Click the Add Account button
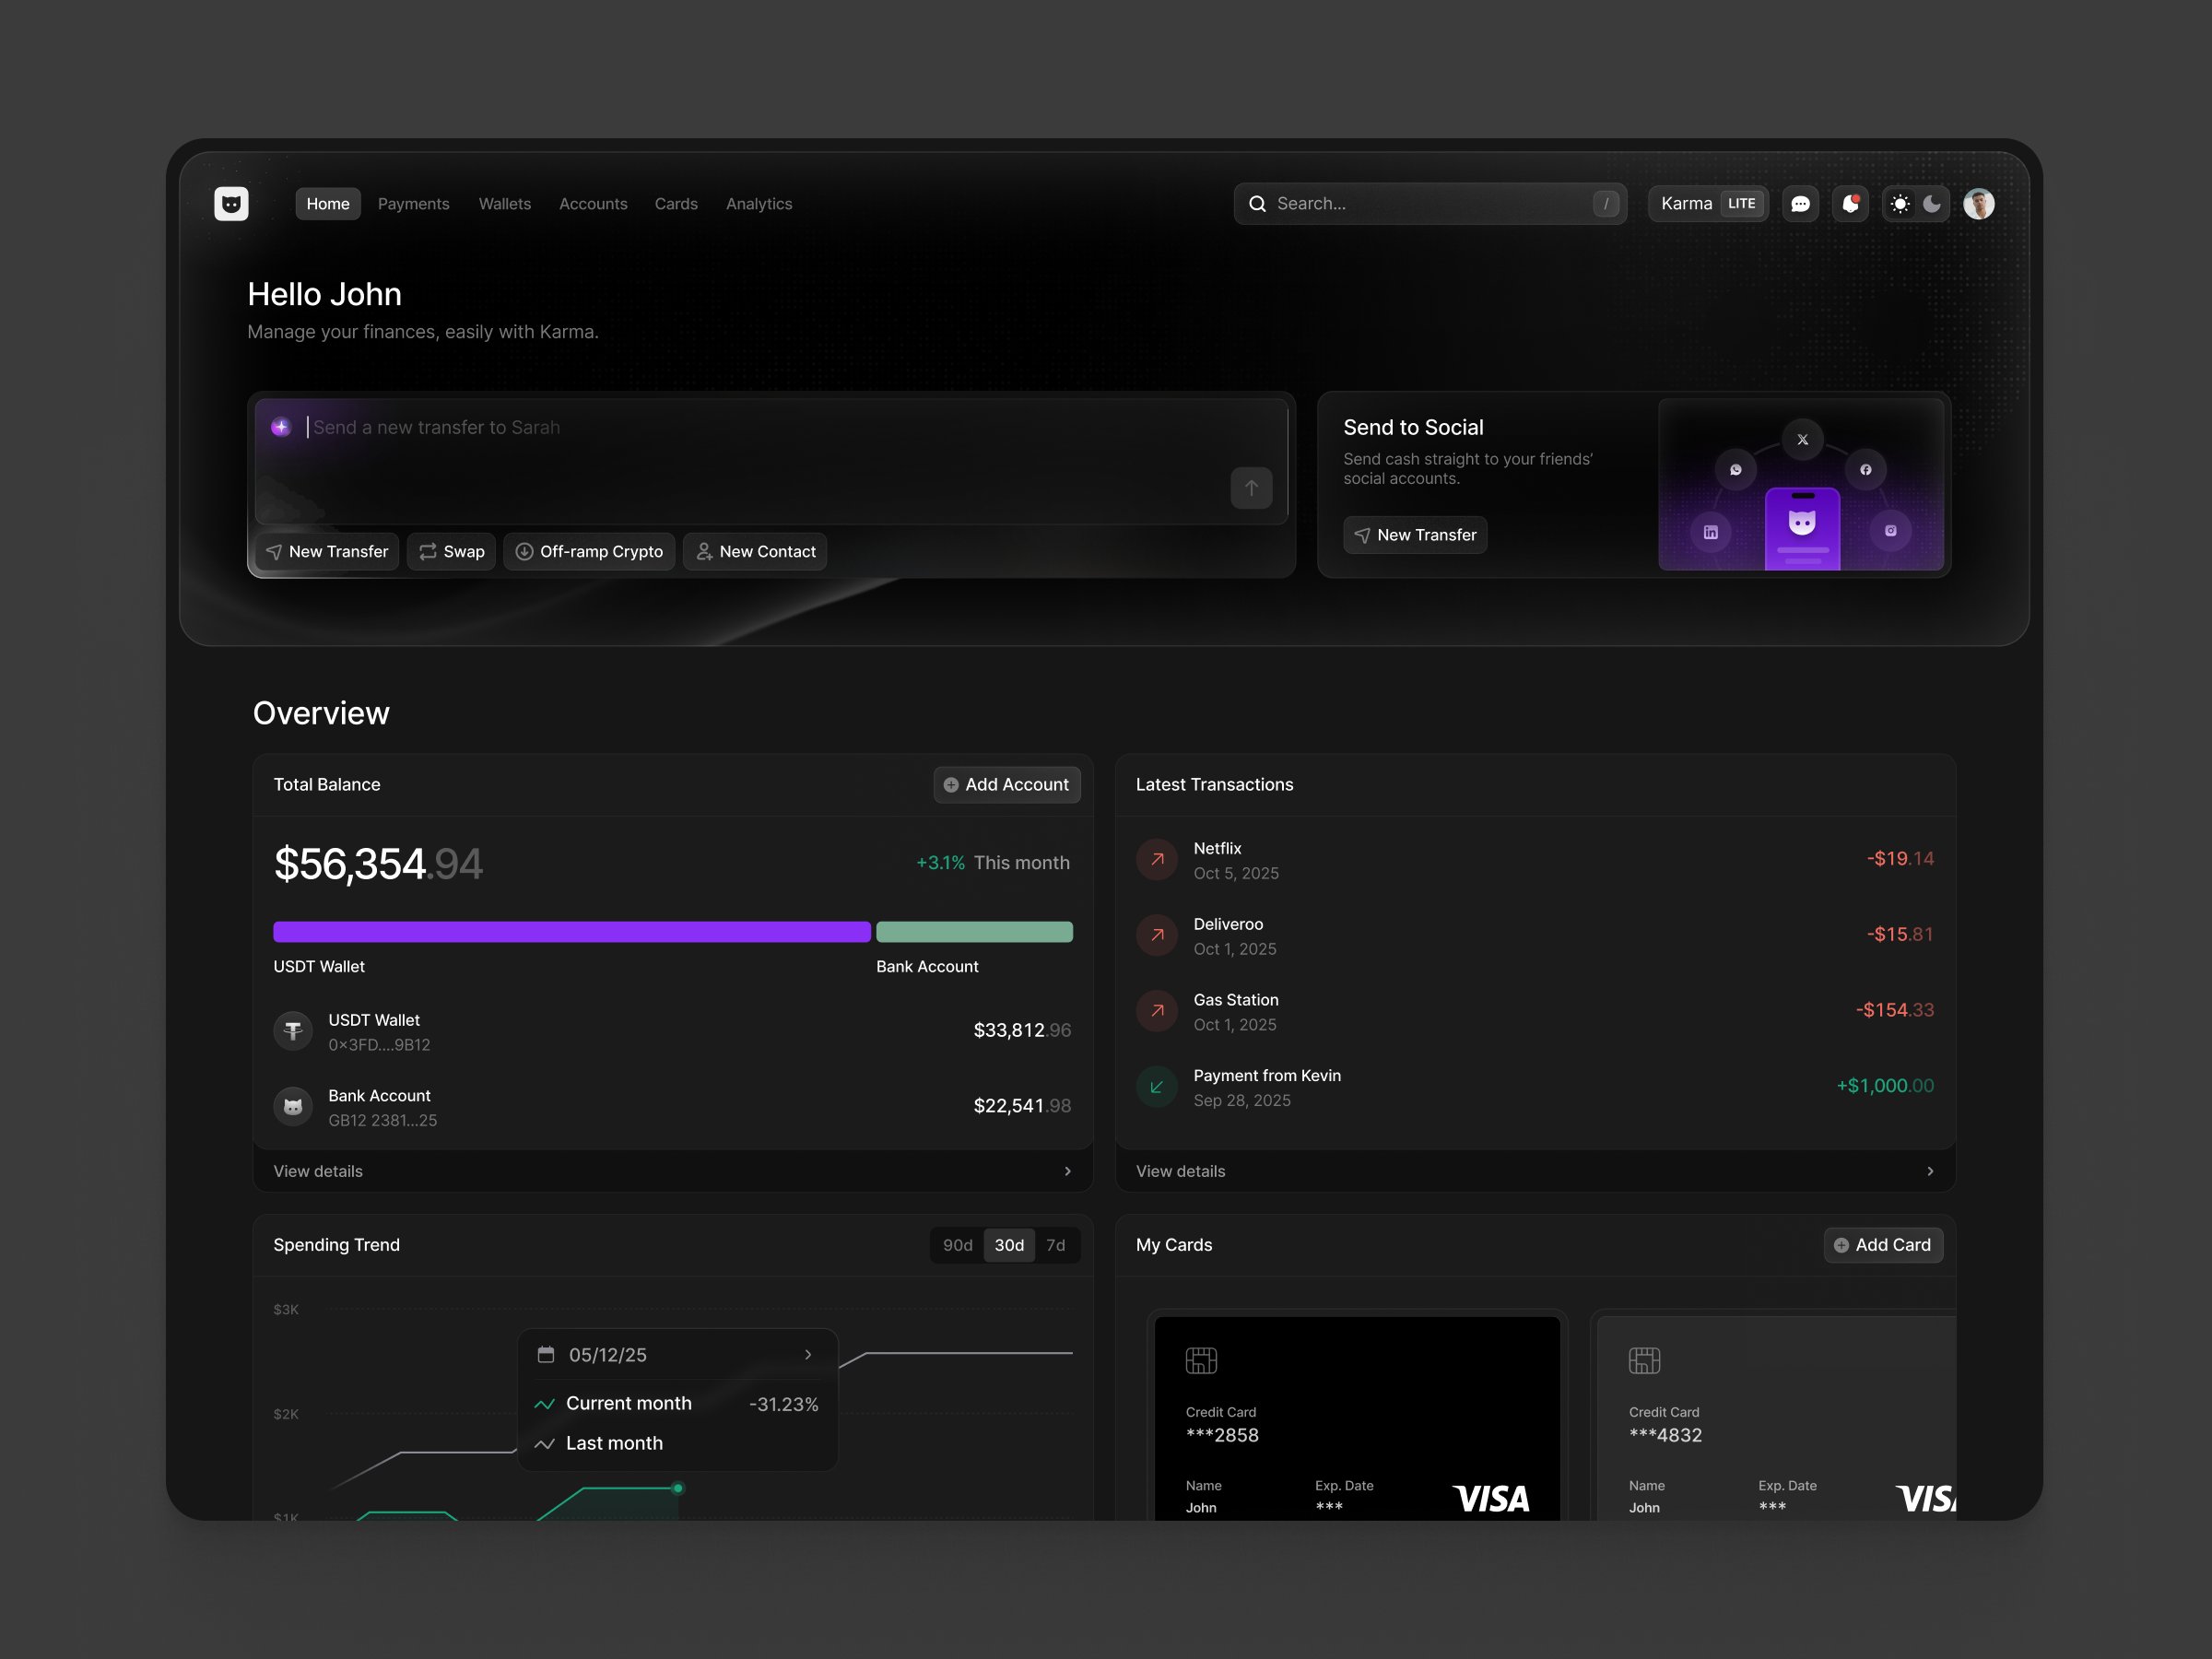The width and height of the screenshot is (2212, 1659). [x=1006, y=785]
